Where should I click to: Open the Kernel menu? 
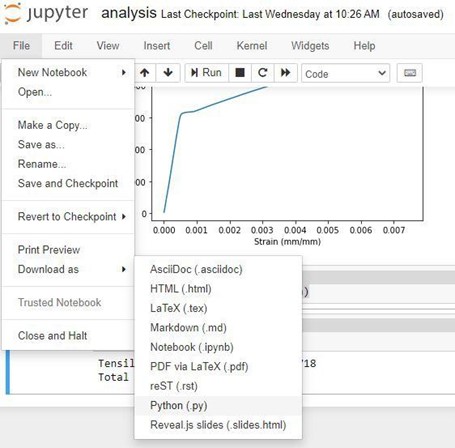[x=252, y=46]
